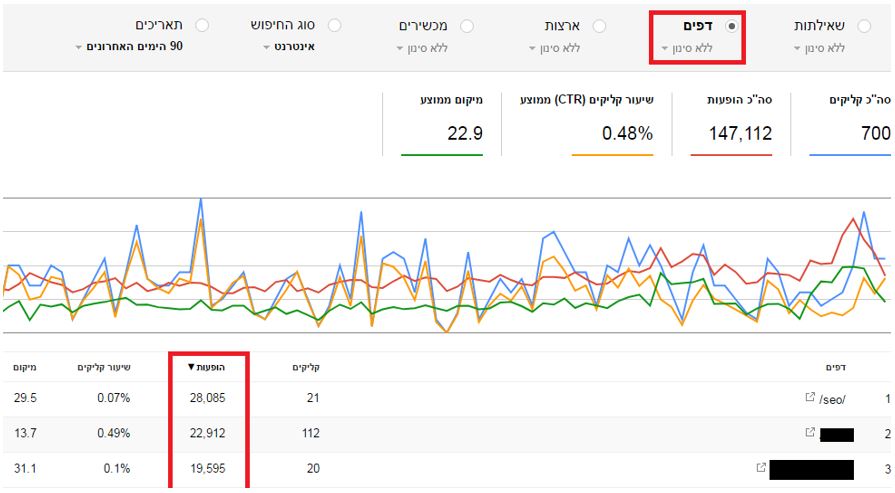895x493 pixels.
Task: Click external link icon in row 2
Action: click(810, 433)
